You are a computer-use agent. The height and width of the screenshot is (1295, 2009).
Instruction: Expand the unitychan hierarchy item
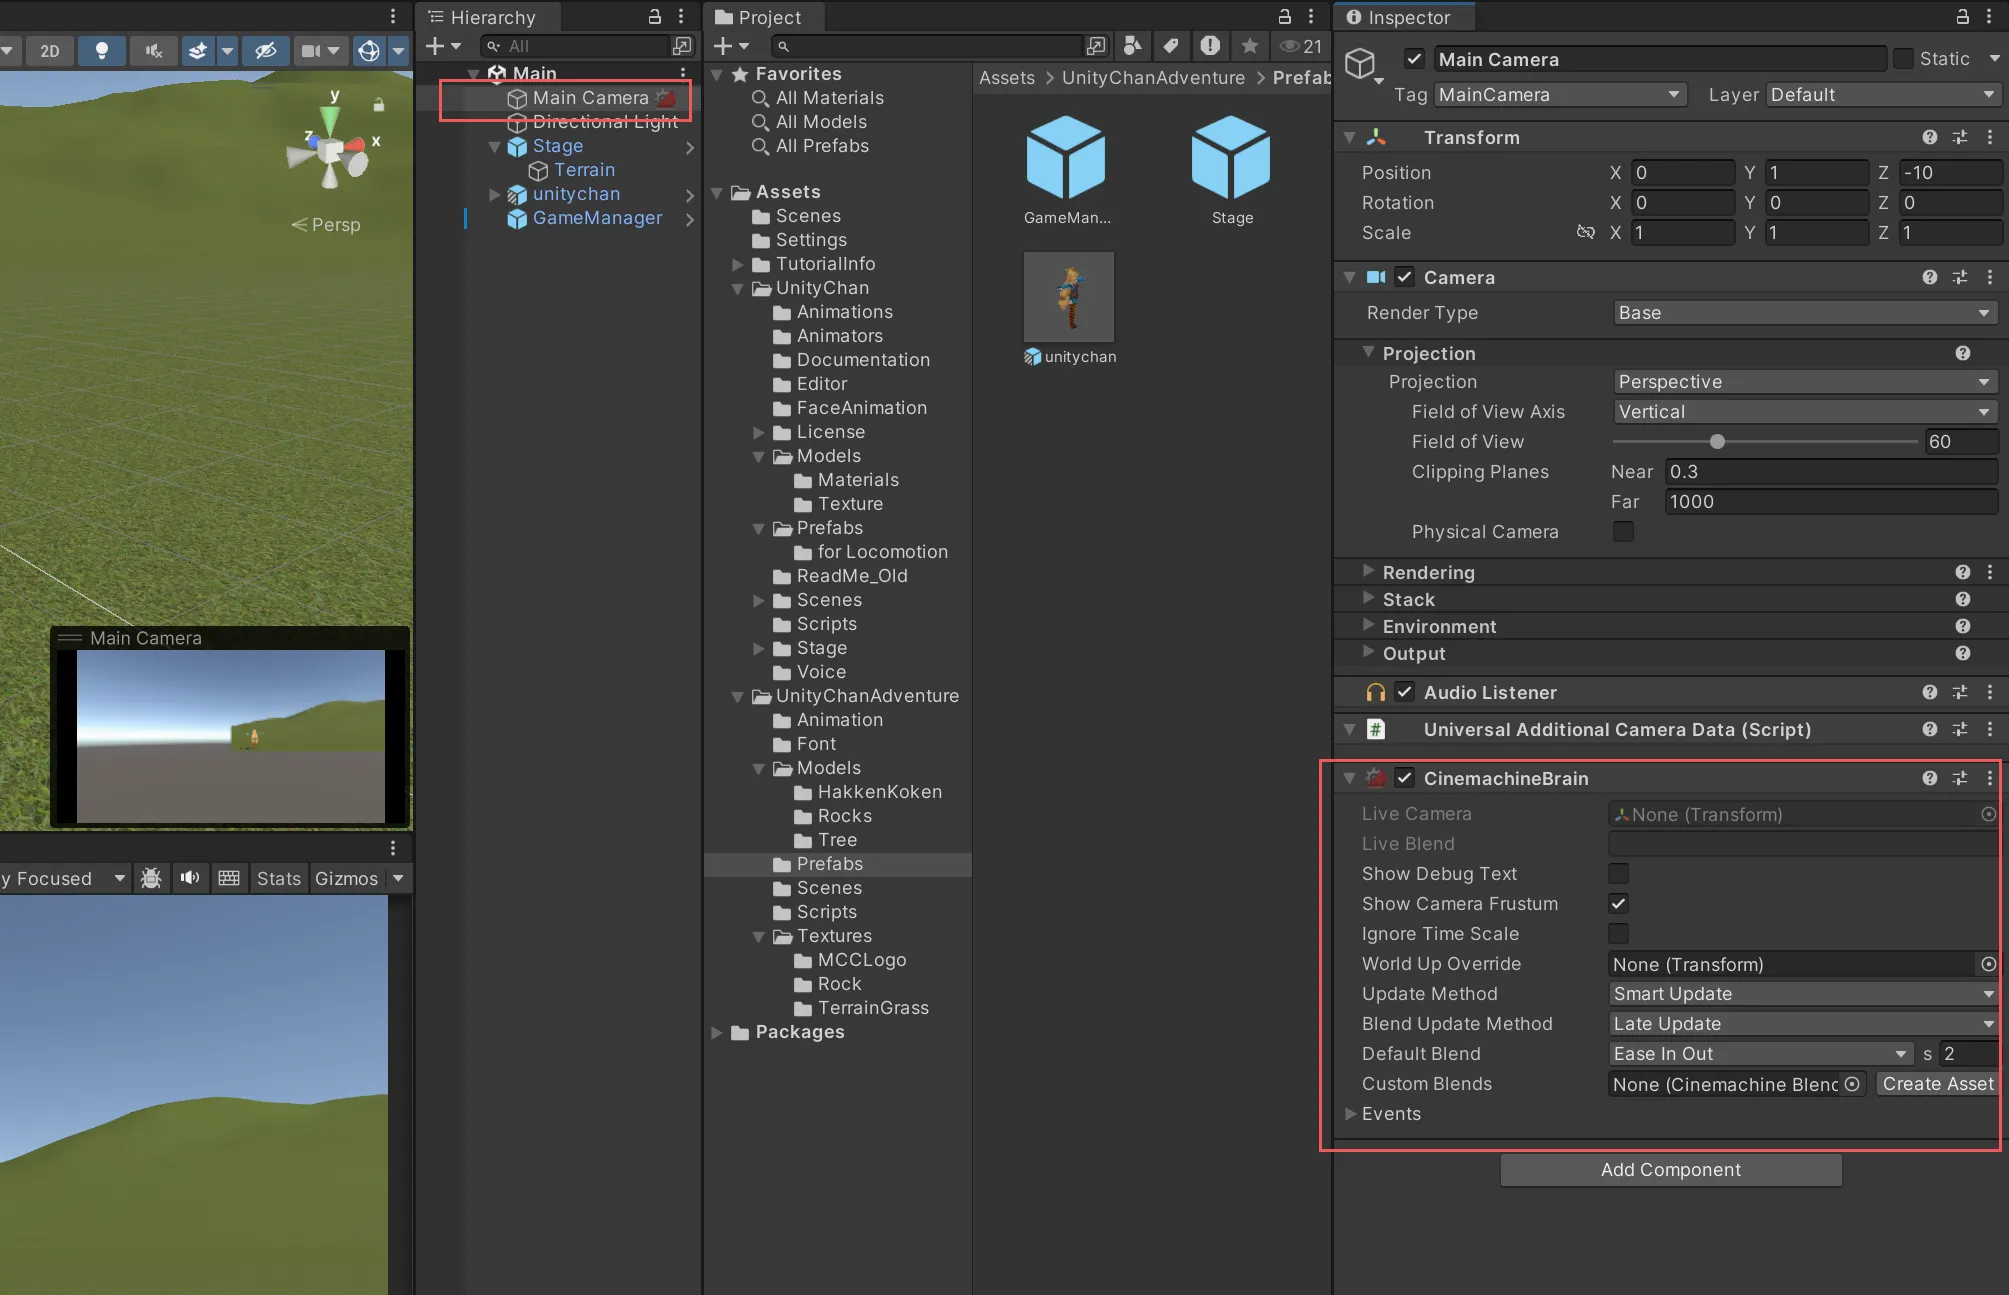[494, 194]
